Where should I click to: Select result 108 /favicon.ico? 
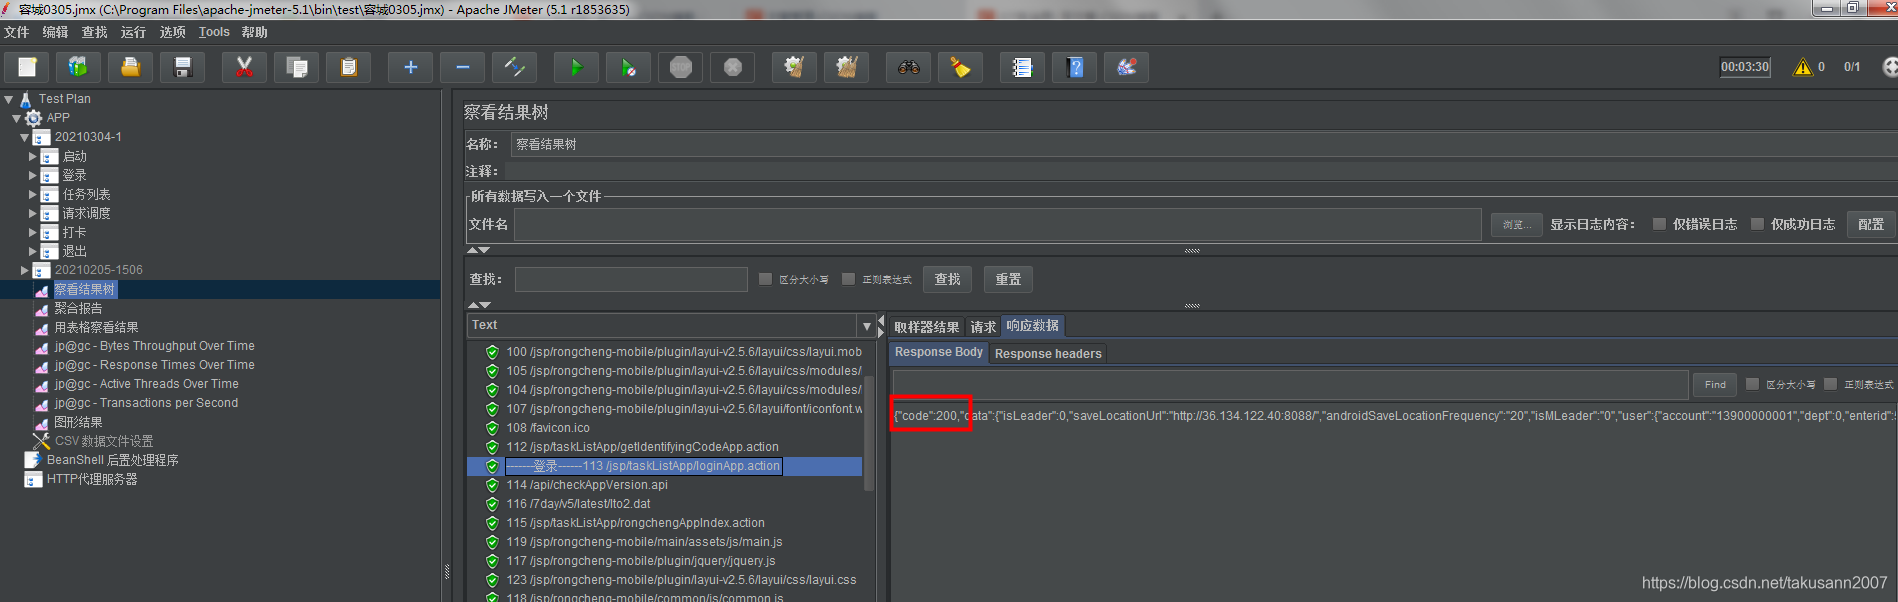[548, 428]
